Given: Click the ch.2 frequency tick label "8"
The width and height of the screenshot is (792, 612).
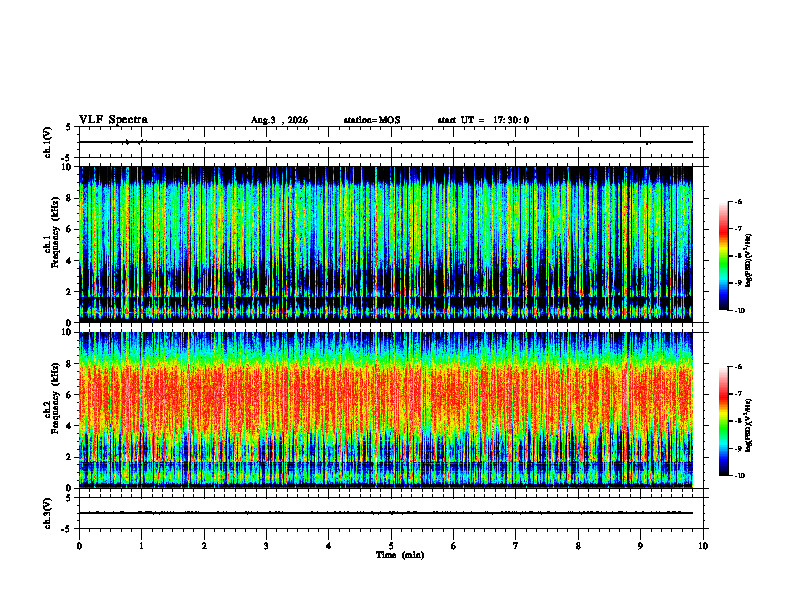Looking at the screenshot, I should coord(70,364).
